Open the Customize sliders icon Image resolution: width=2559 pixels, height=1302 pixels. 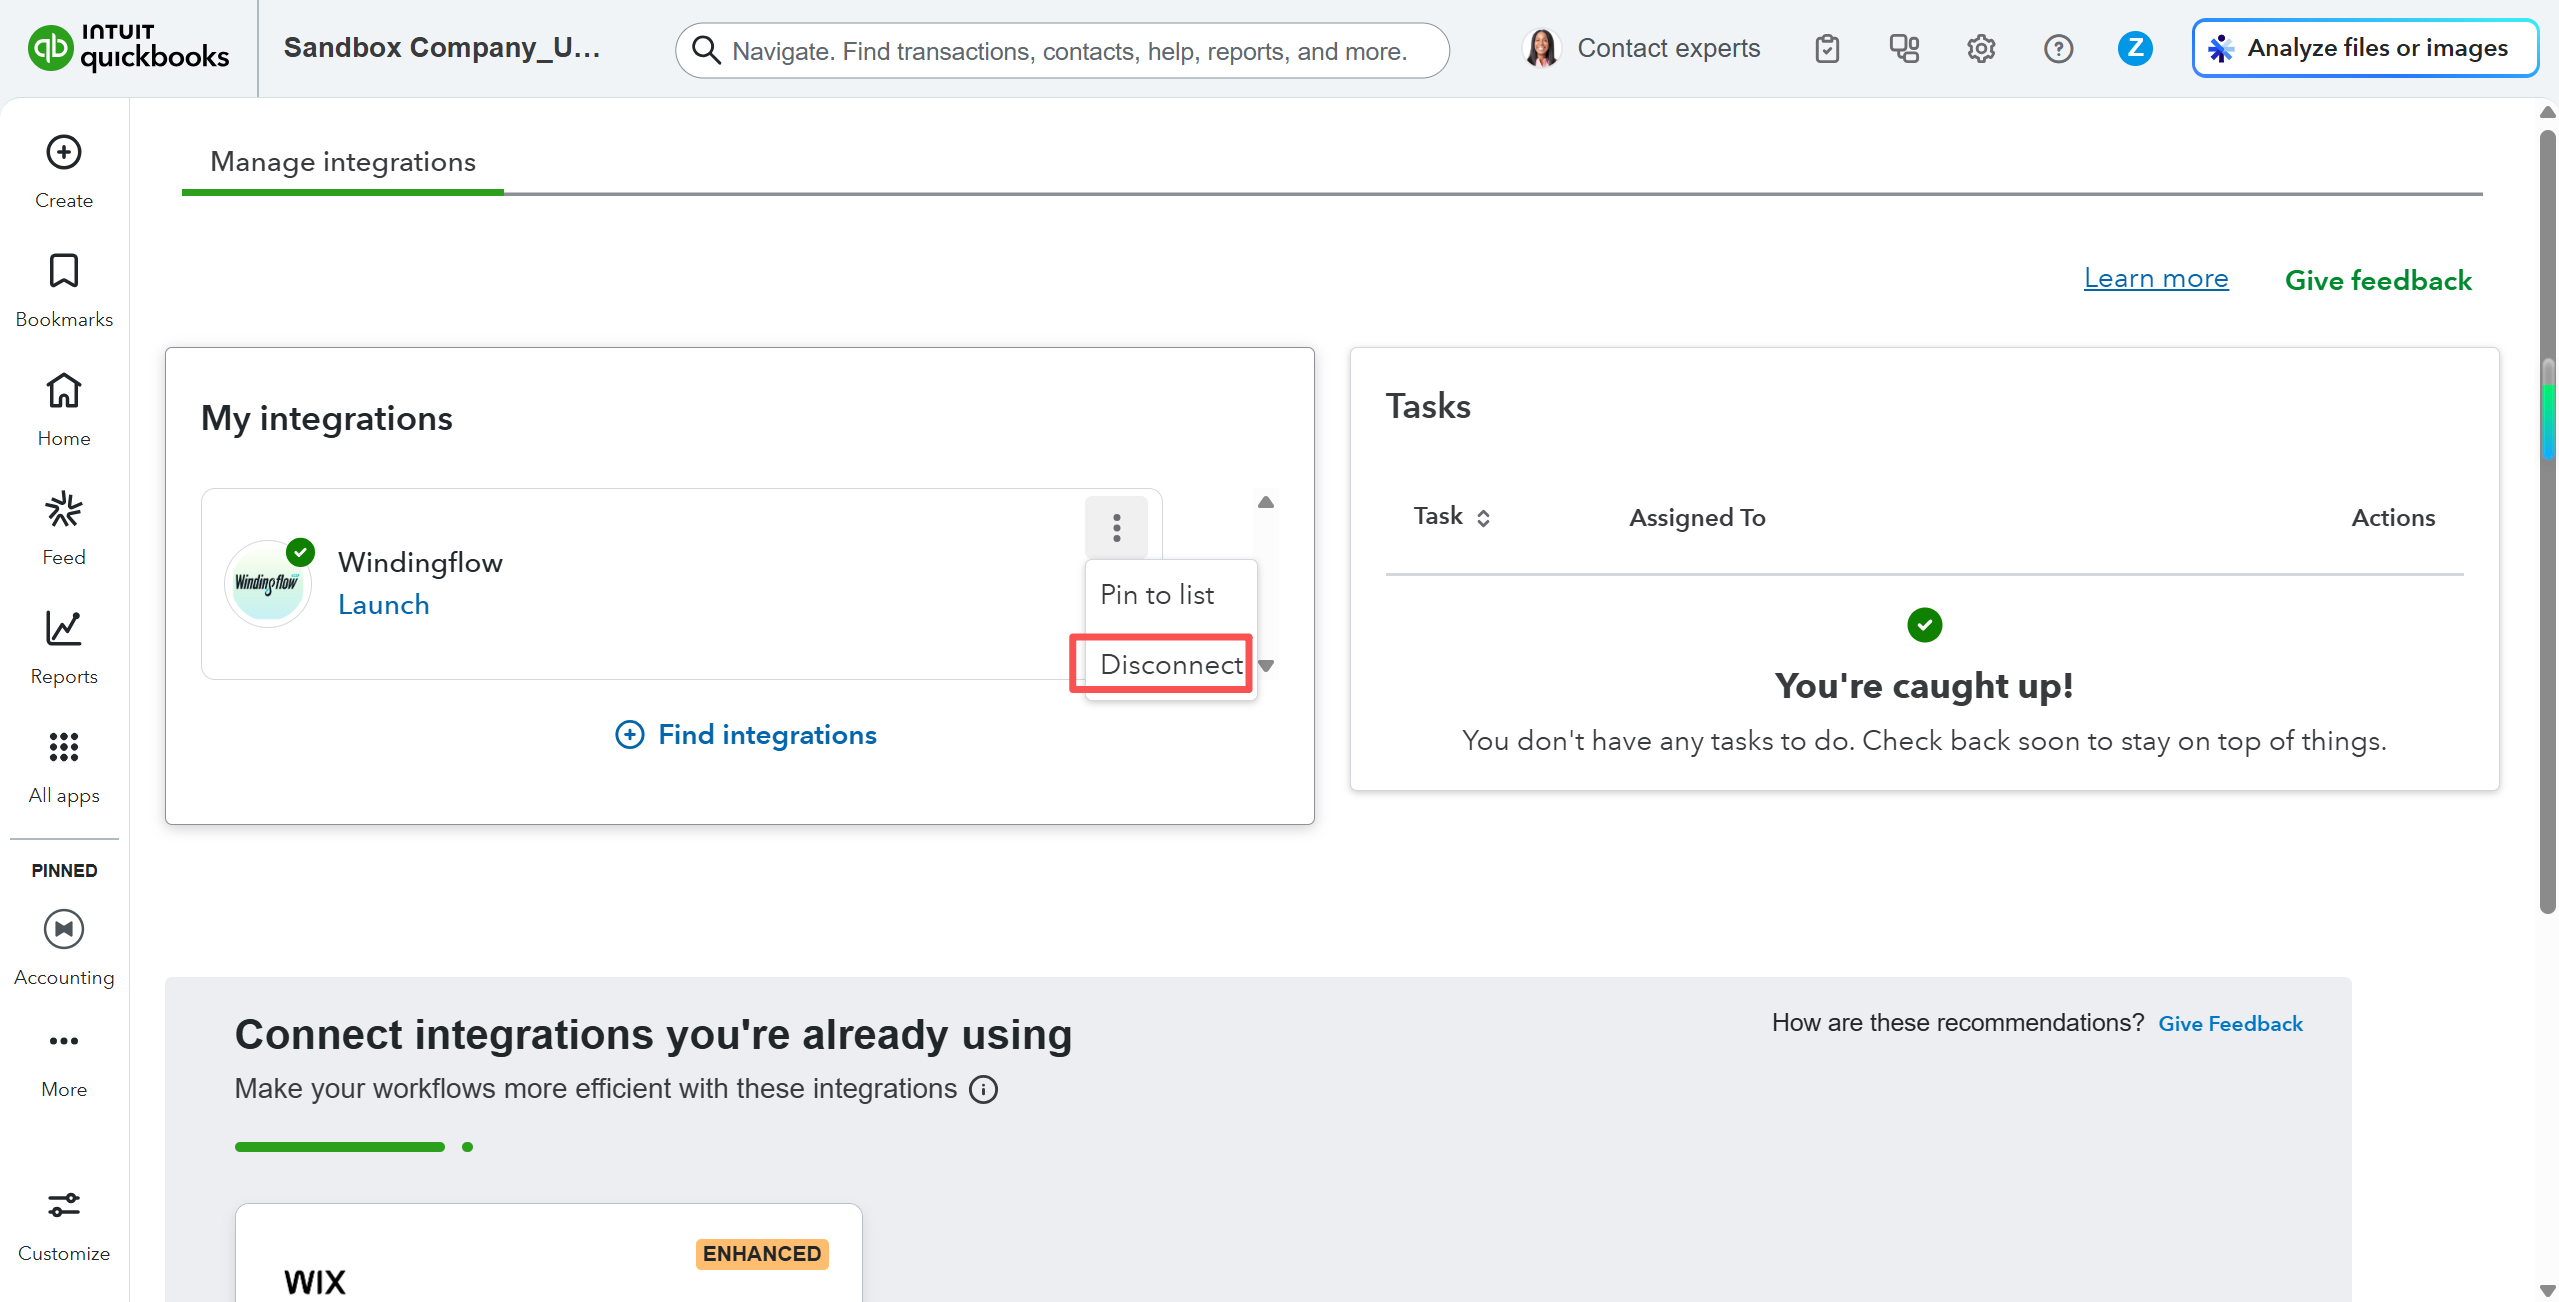[x=64, y=1205]
